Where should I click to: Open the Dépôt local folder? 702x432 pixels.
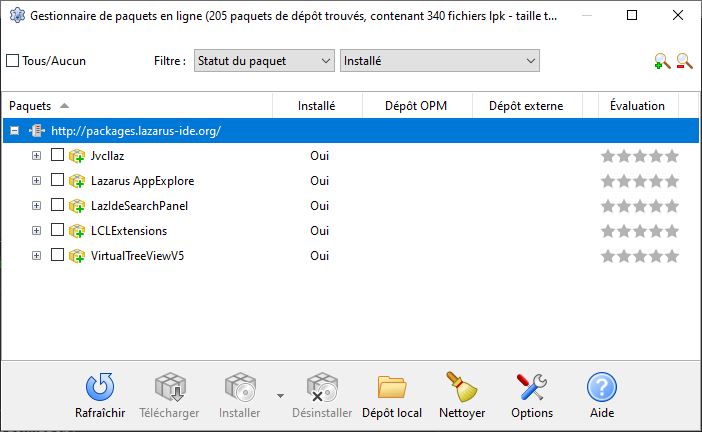pos(392,388)
